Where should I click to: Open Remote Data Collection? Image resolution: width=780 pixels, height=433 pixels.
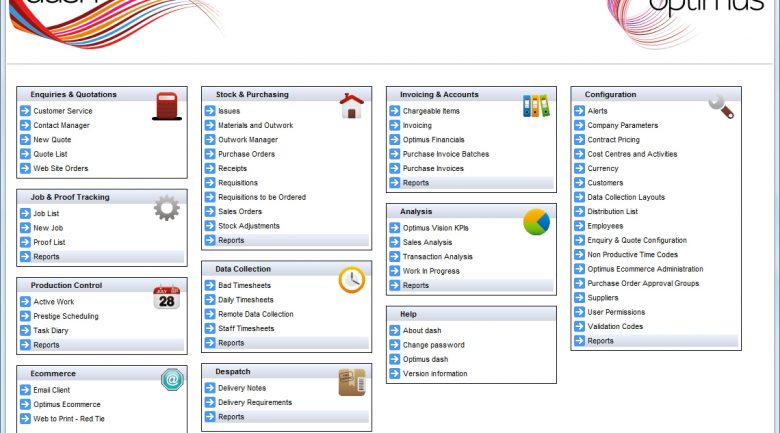[x=256, y=315]
